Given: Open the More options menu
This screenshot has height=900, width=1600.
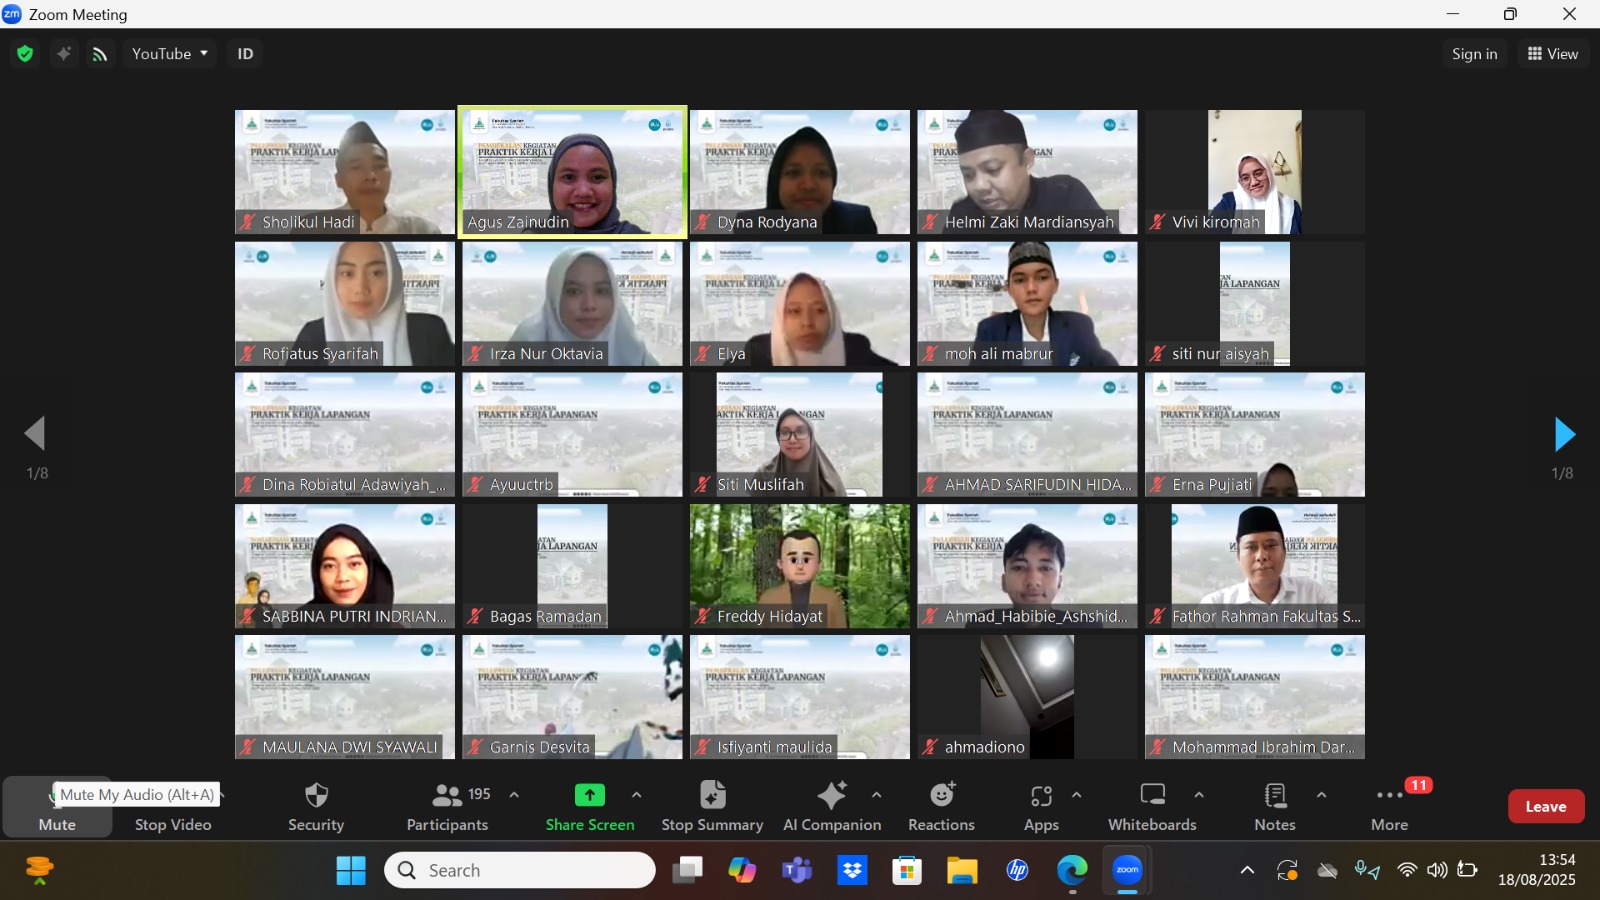Looking at the screenshot, I should point(1389,807).
